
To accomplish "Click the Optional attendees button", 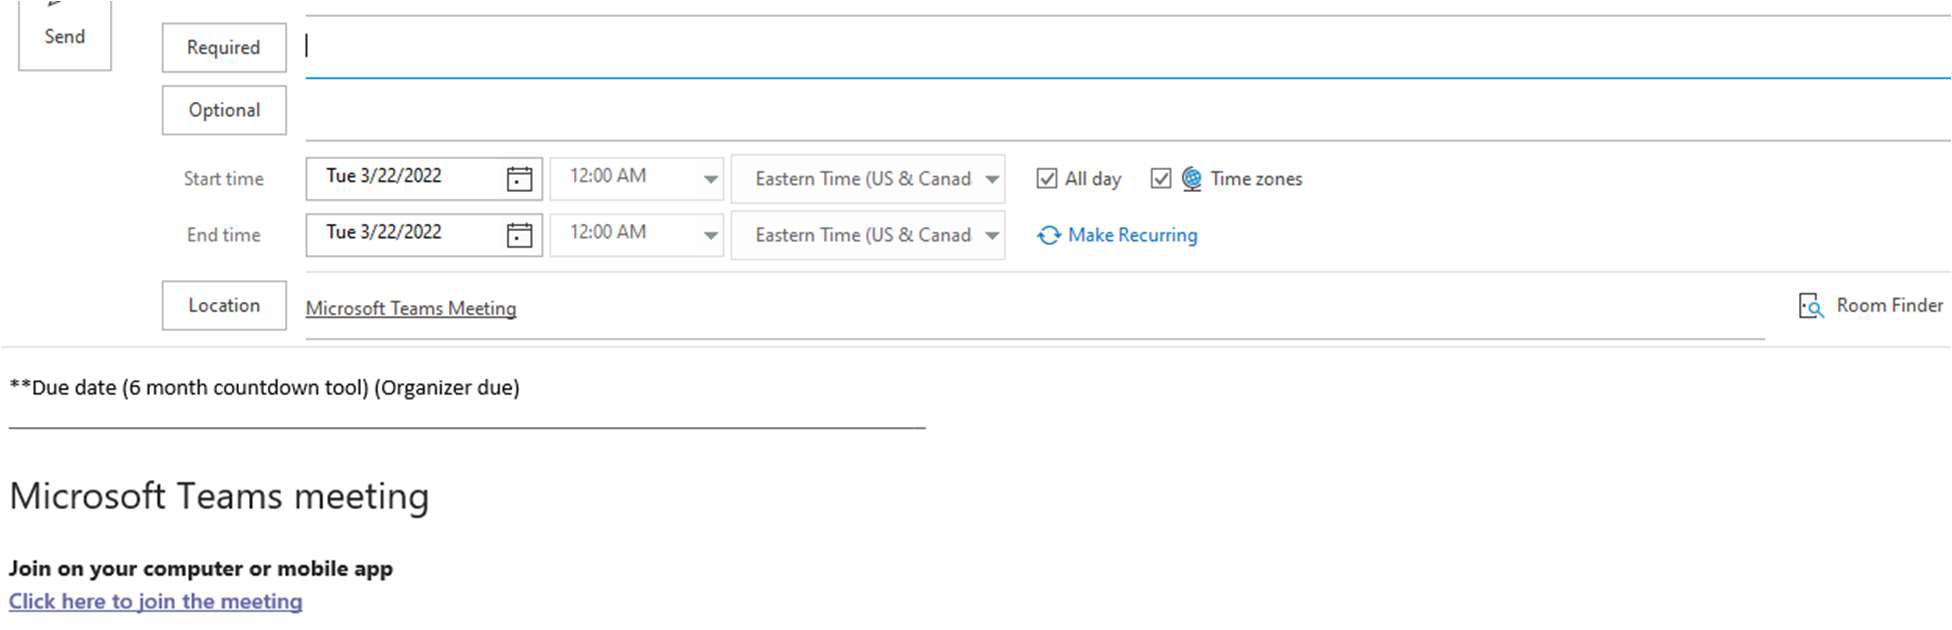I will pos(224,110).
